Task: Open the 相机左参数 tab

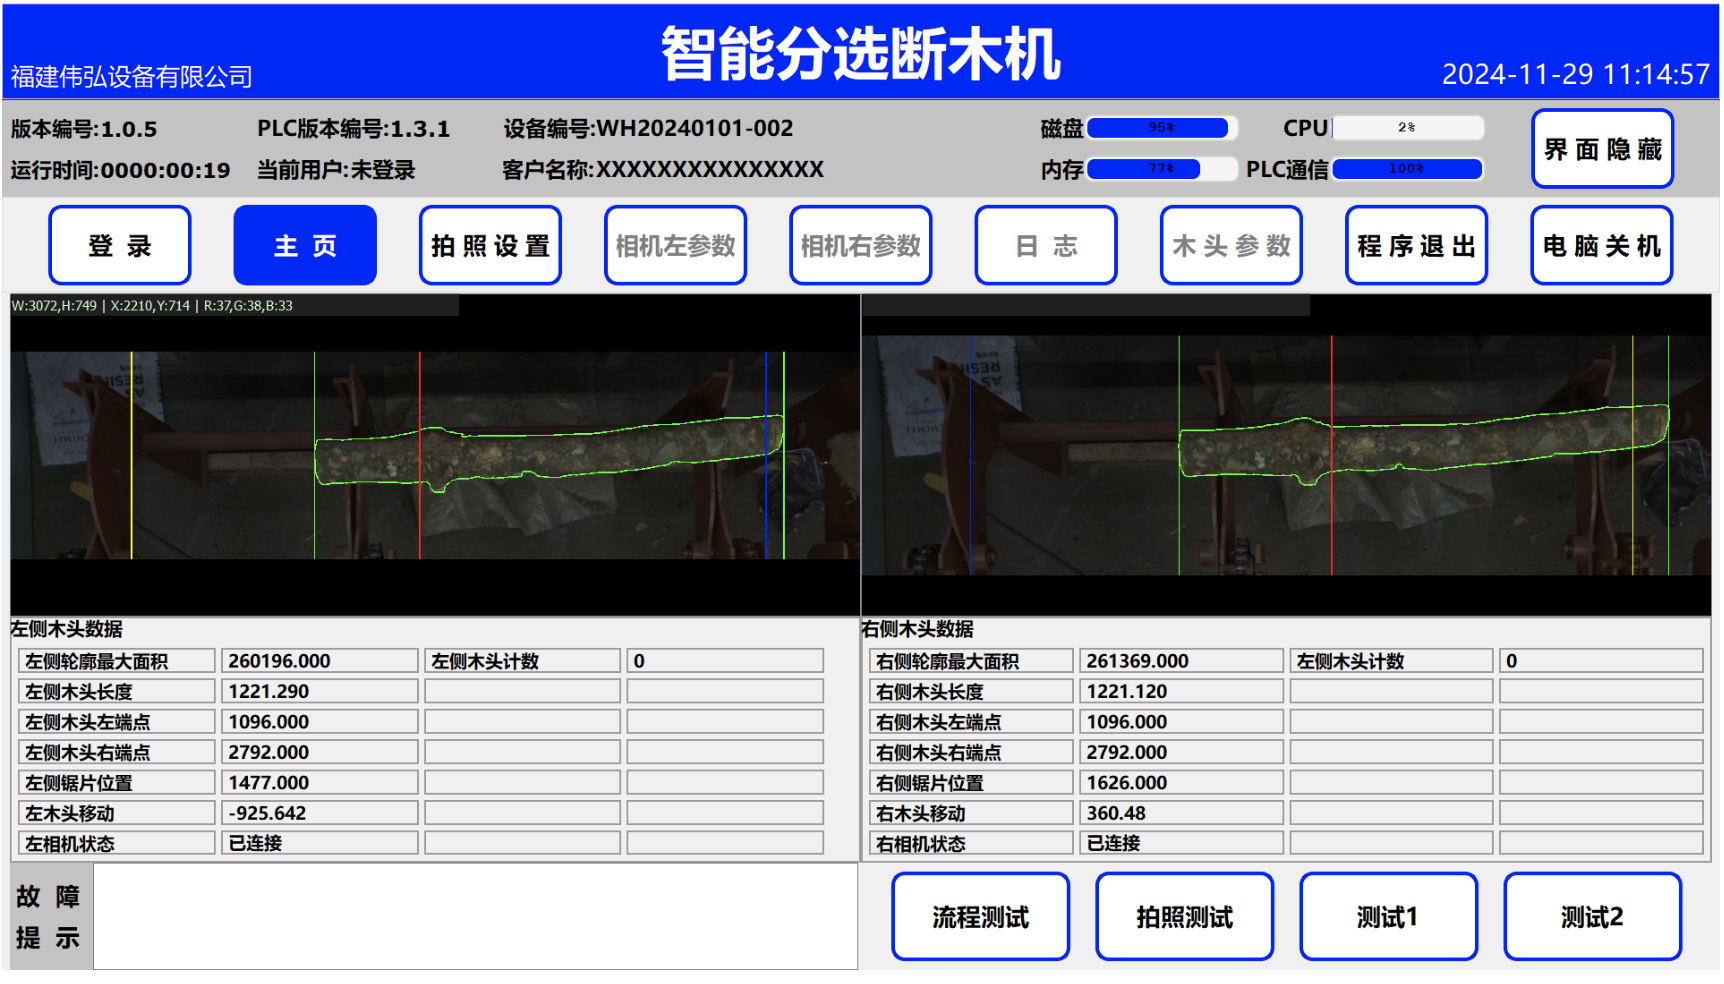Action: click(x=675, y=246)
